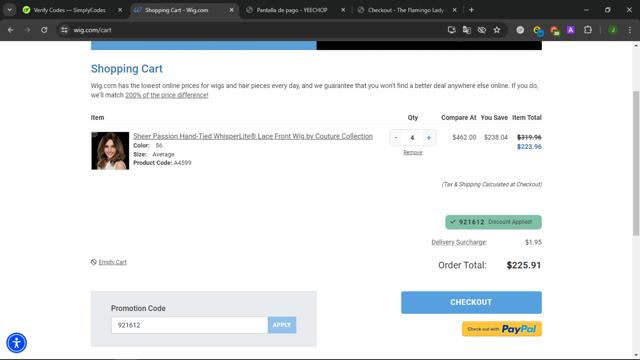
Task: Open the green profile avatar
Action: pyautogui.click(x=613, y=30)
